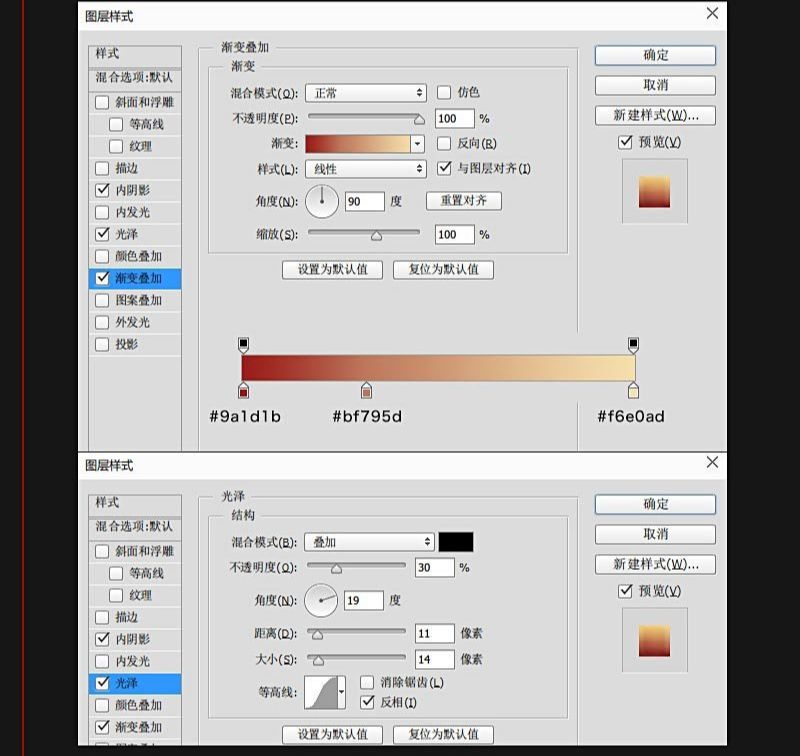Click 确定 in satin dialog
The height and width of the screenshot is (756, 800).
(x=655, y=505)
